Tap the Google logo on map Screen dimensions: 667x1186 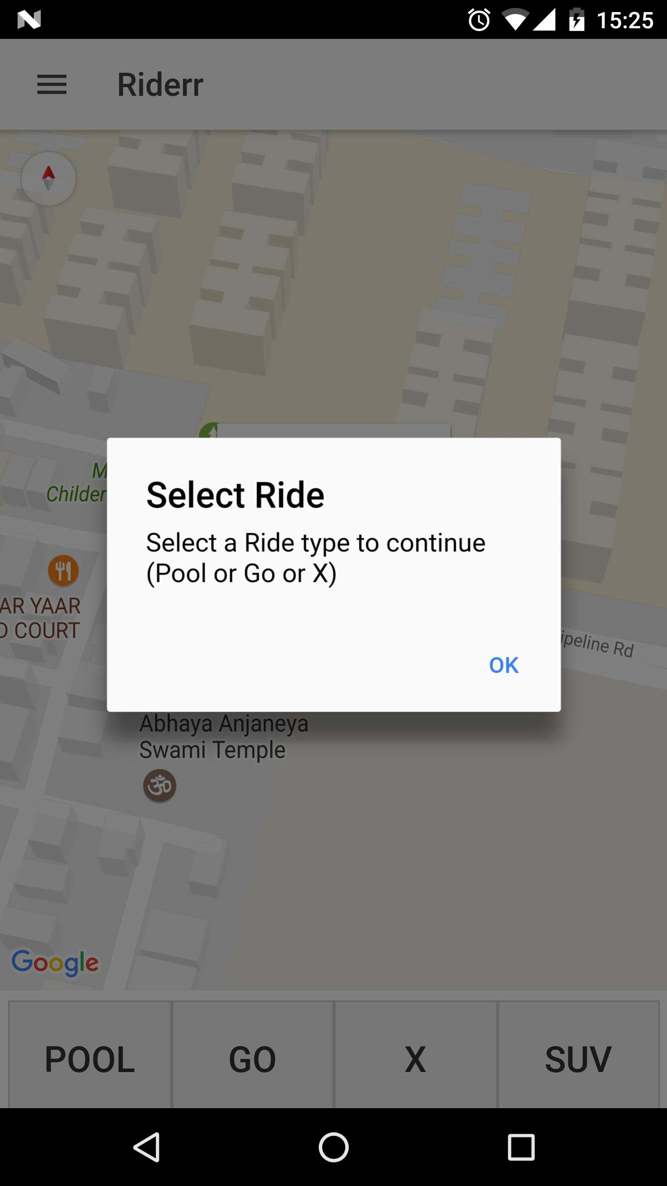(54, 963)
